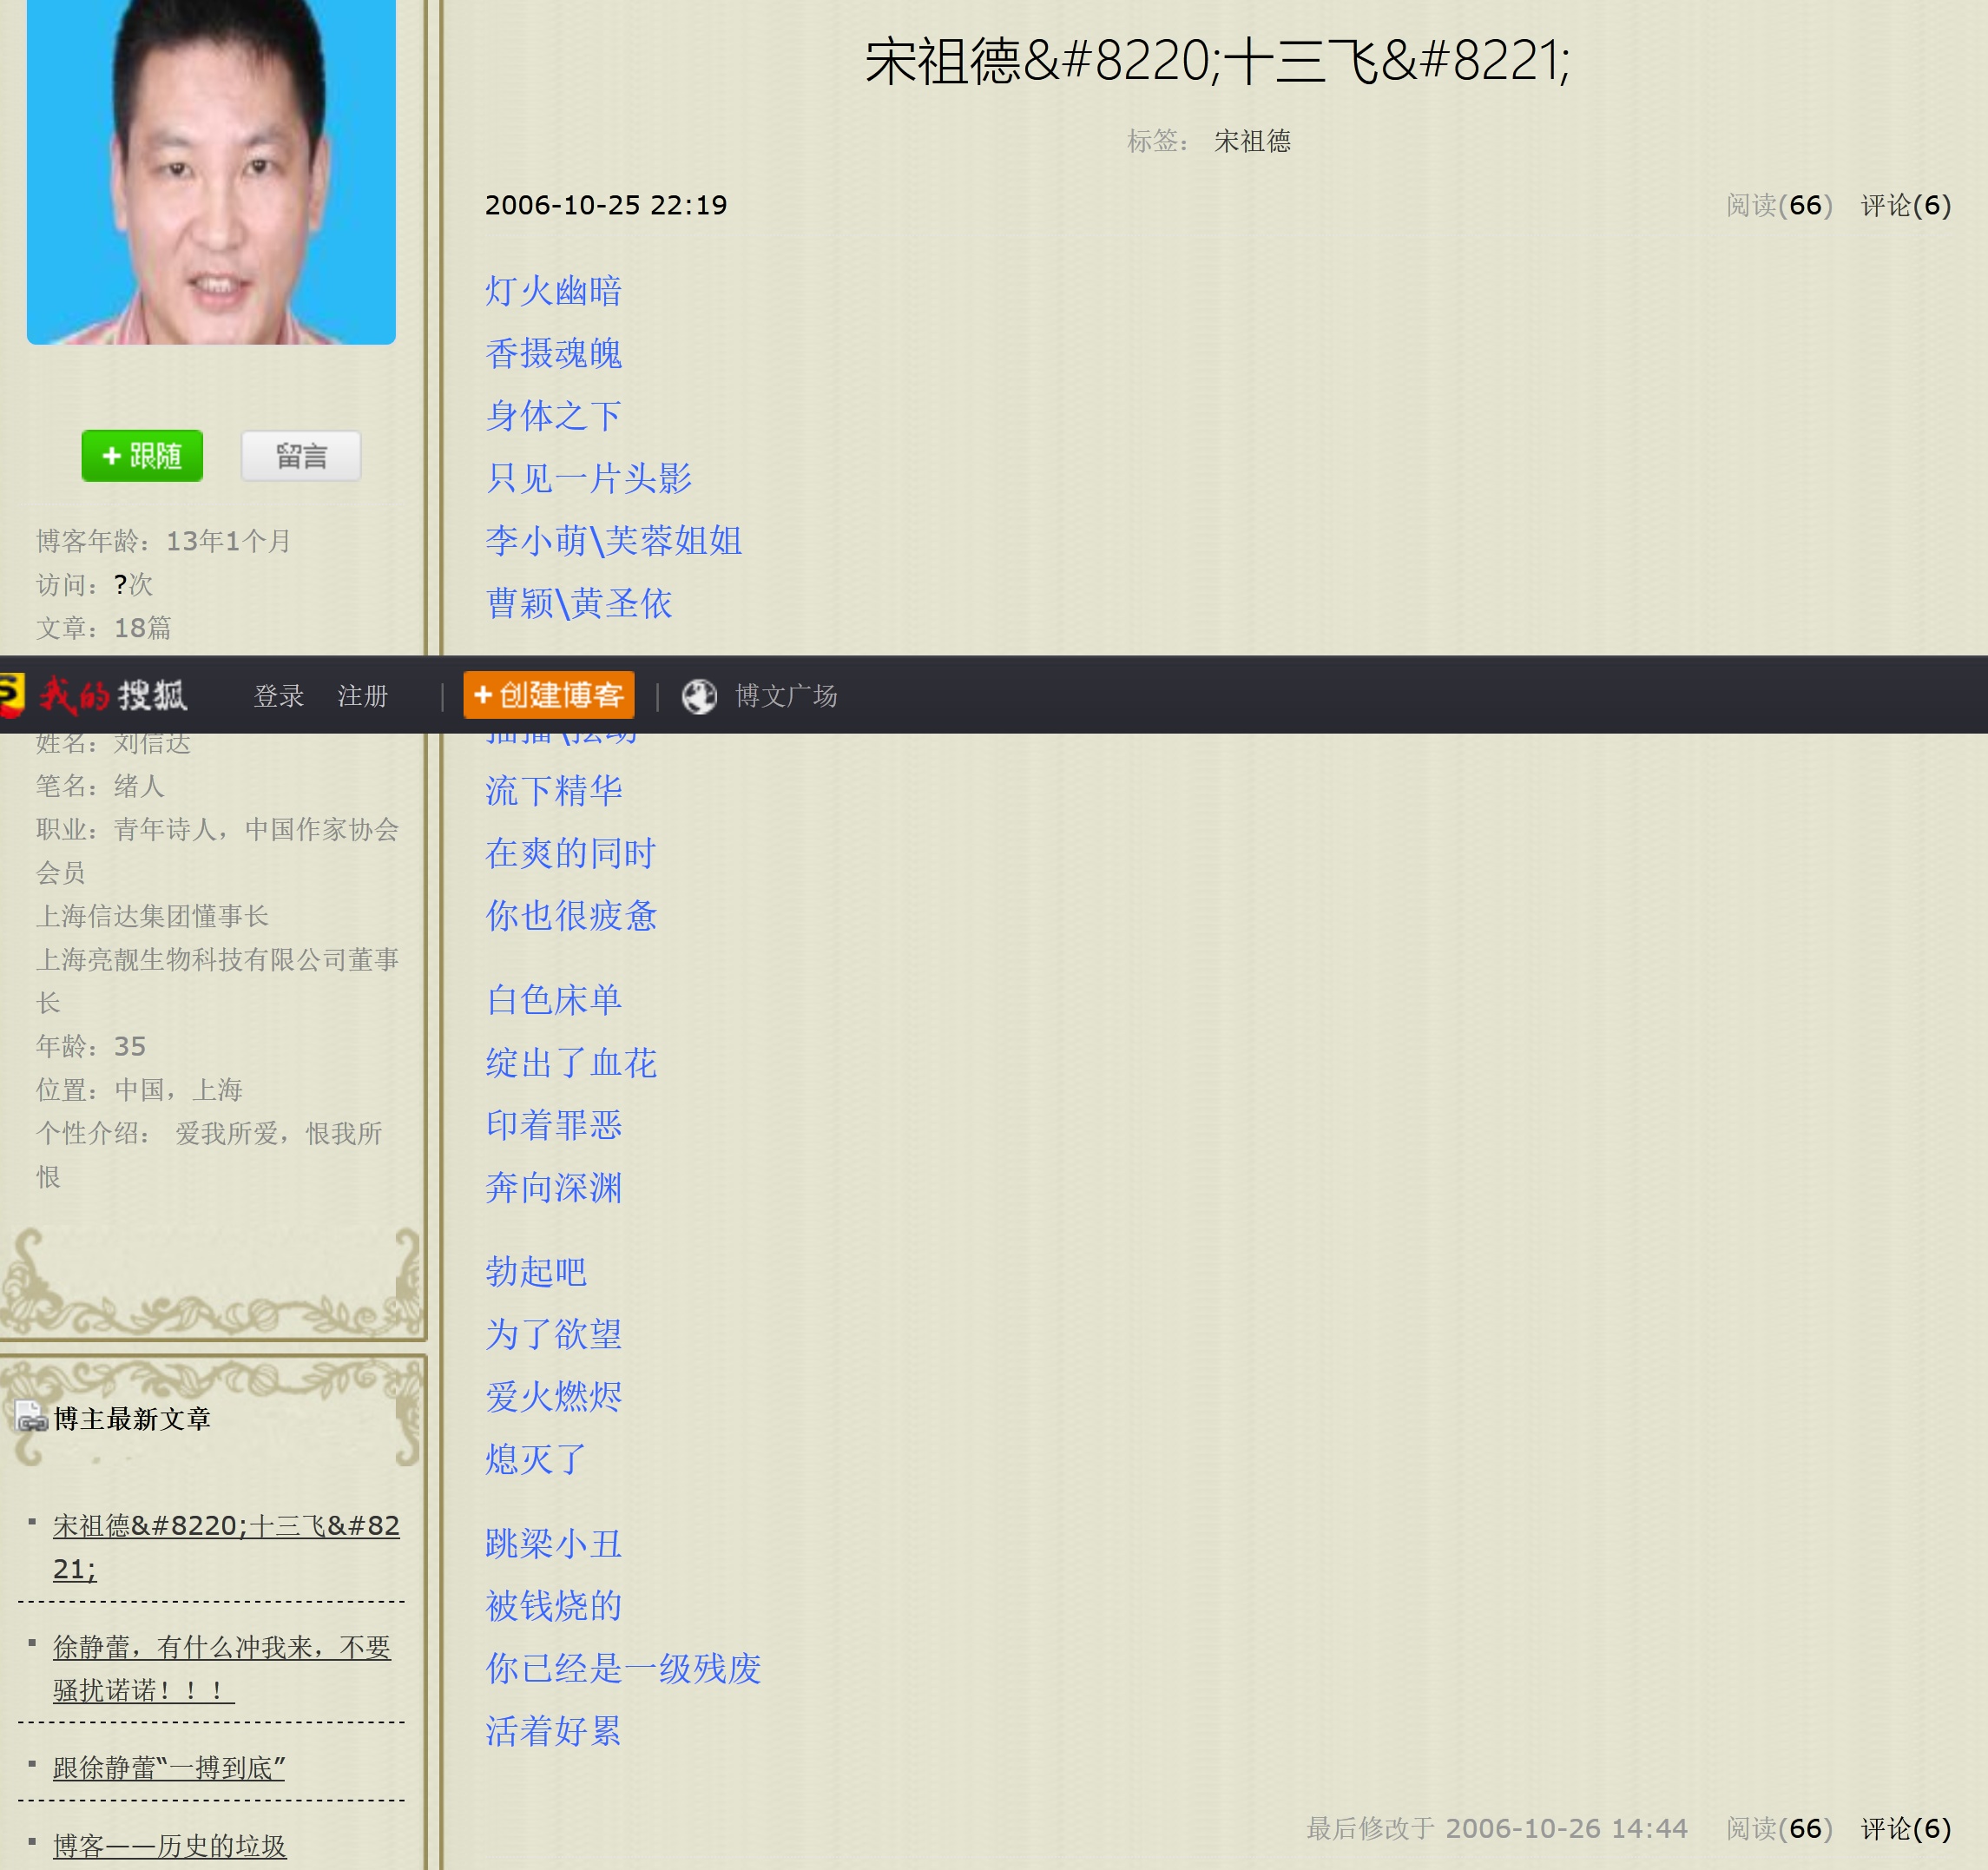This screenshot has width=1988, height=1870.
Task: Click 评论(6) at the bottom of post
Action: [x=1906, y=1829]
